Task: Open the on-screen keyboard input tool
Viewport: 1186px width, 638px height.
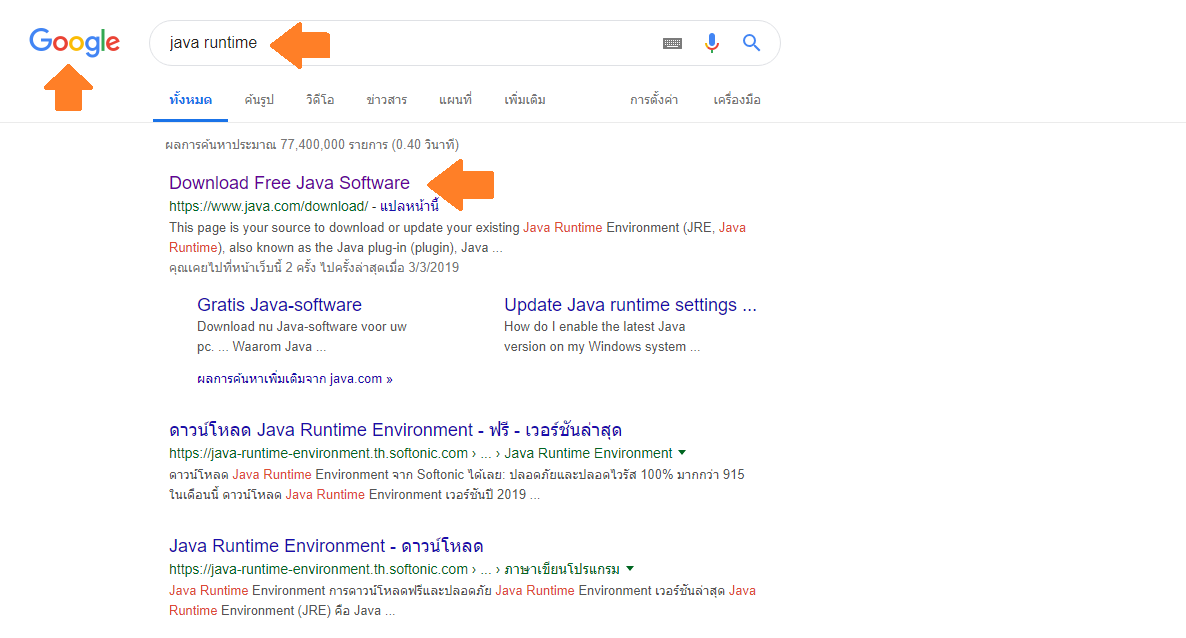Action: pyautogui.click(x=672, y=43)
